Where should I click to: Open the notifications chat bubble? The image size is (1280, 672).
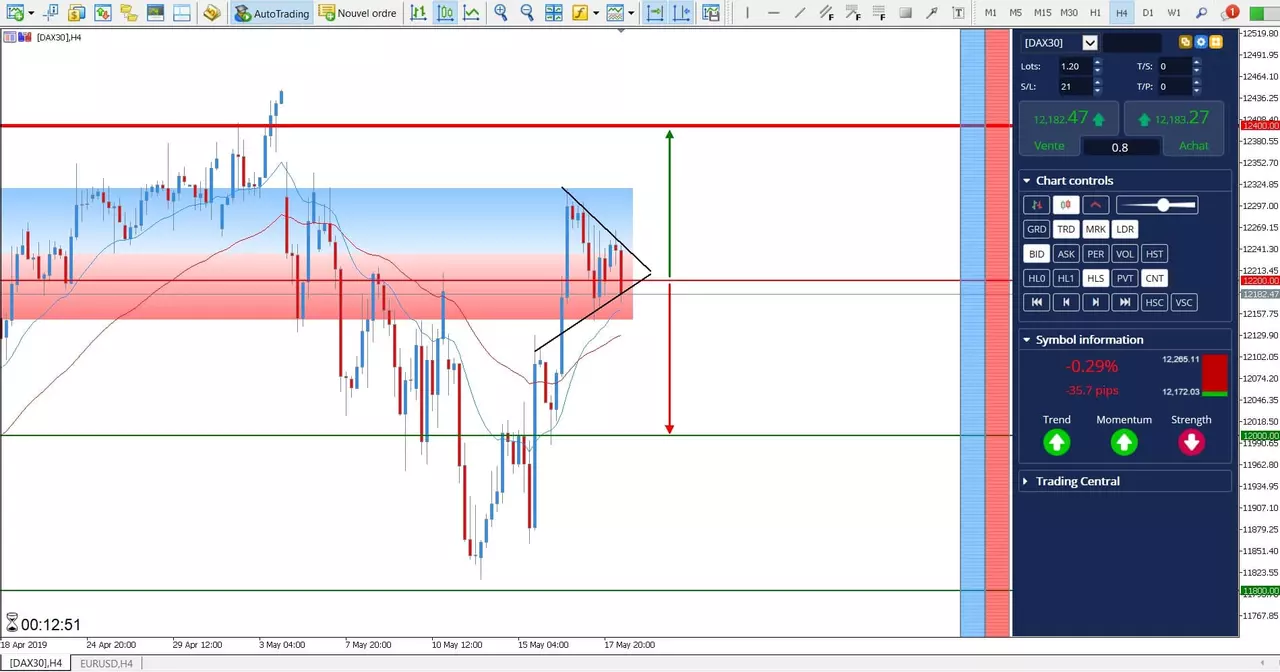click(1229, 13)
